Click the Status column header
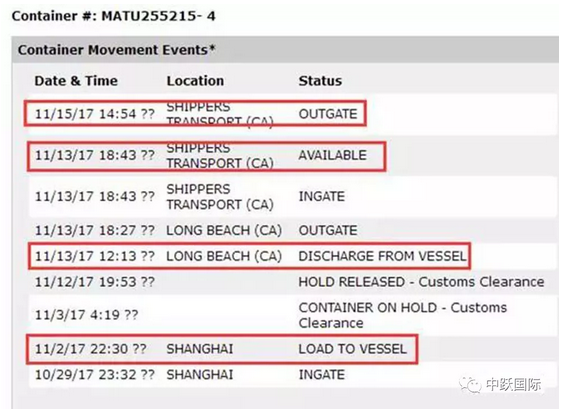Image resolution: width=561 pixels, height=410 pixels. [x=320, y=81]
